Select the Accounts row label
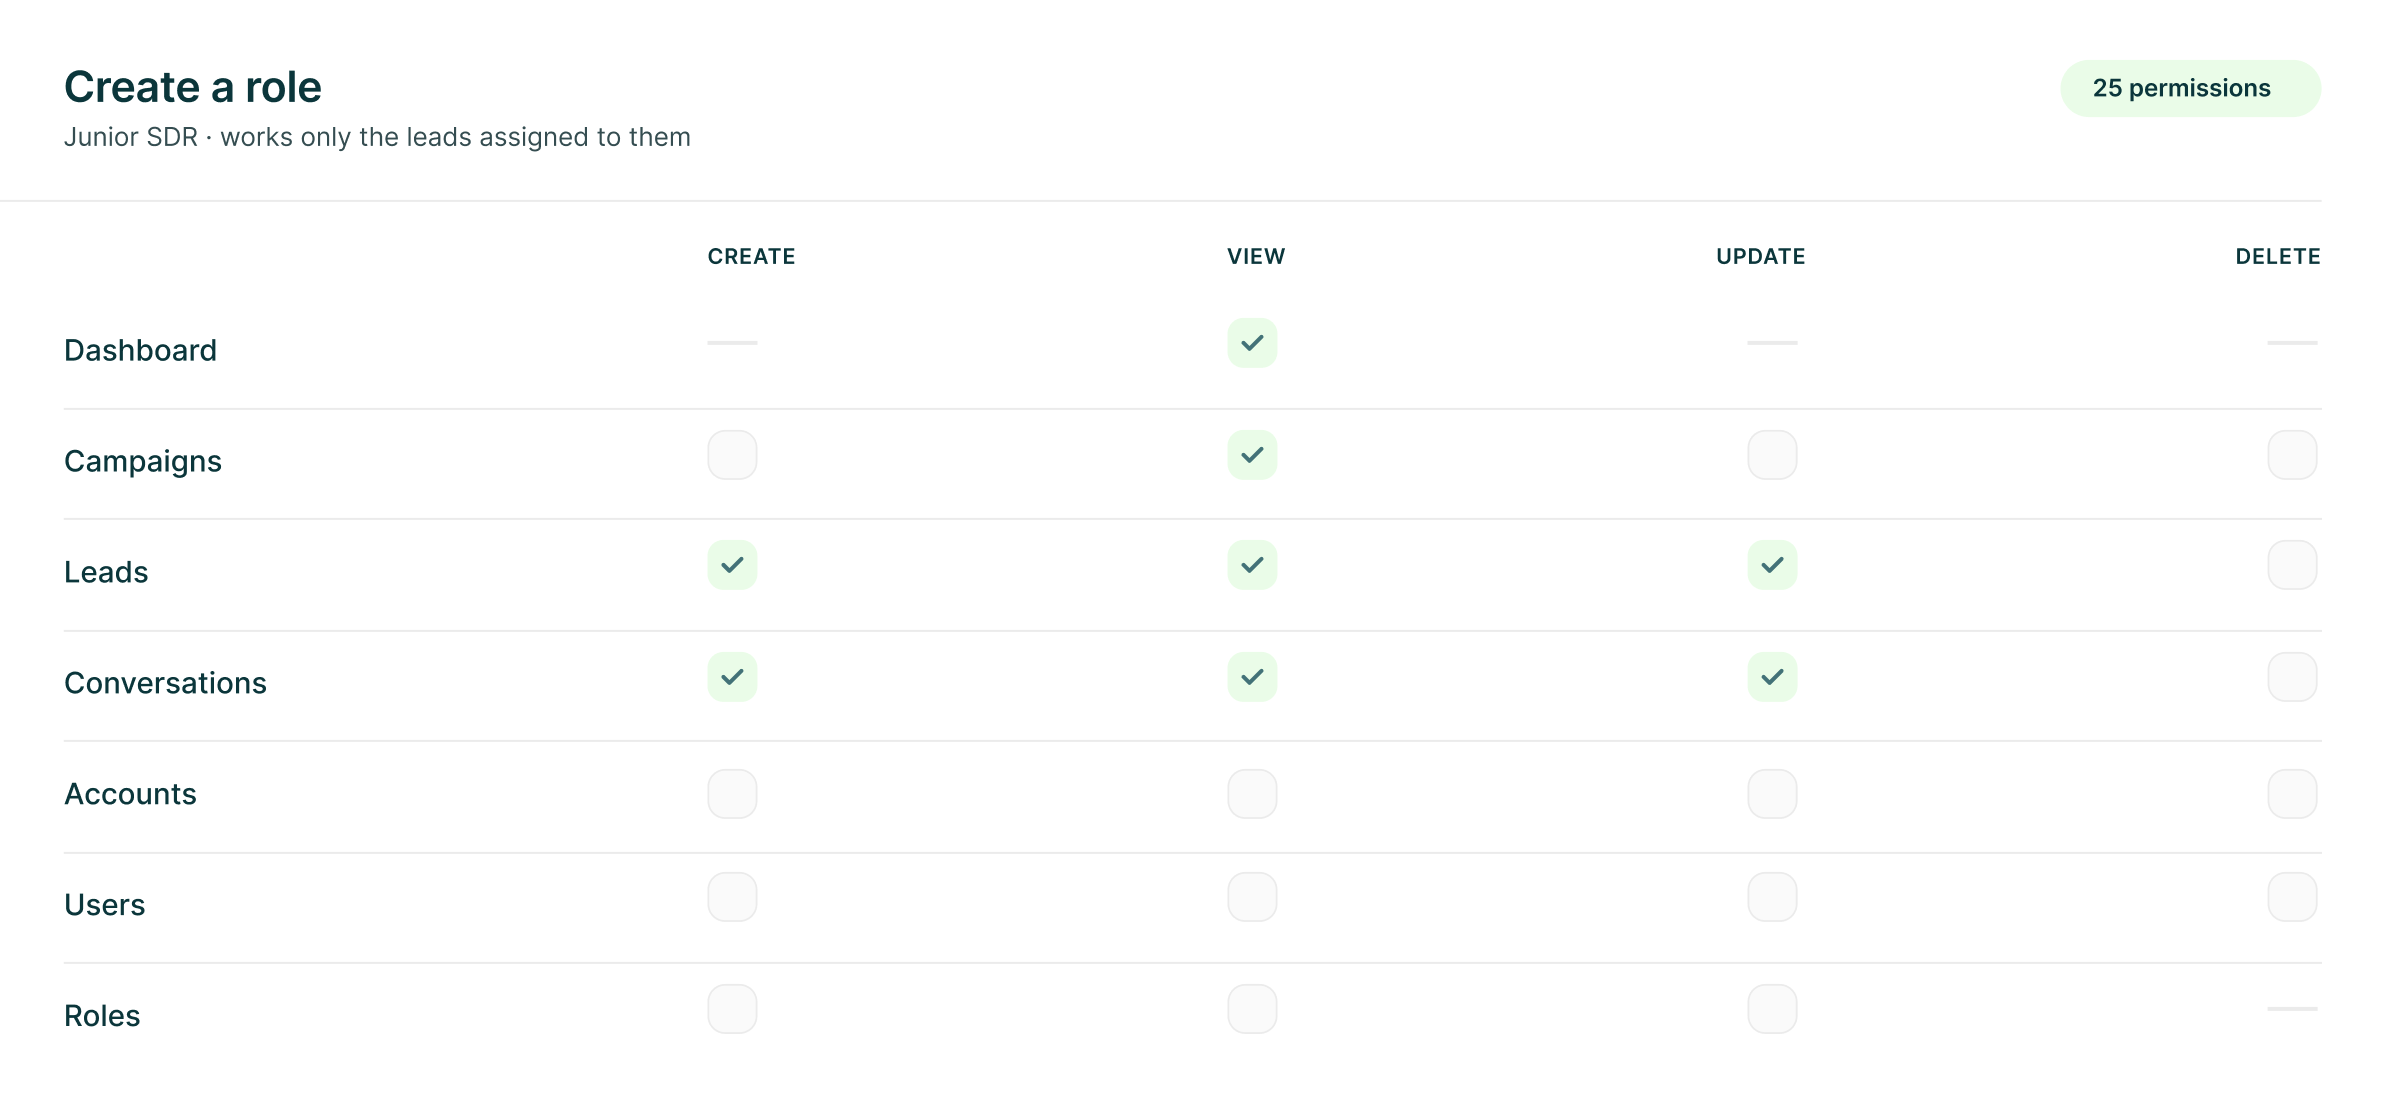The width and height of the screenshot is (2400, 1110). coord(130,794)
